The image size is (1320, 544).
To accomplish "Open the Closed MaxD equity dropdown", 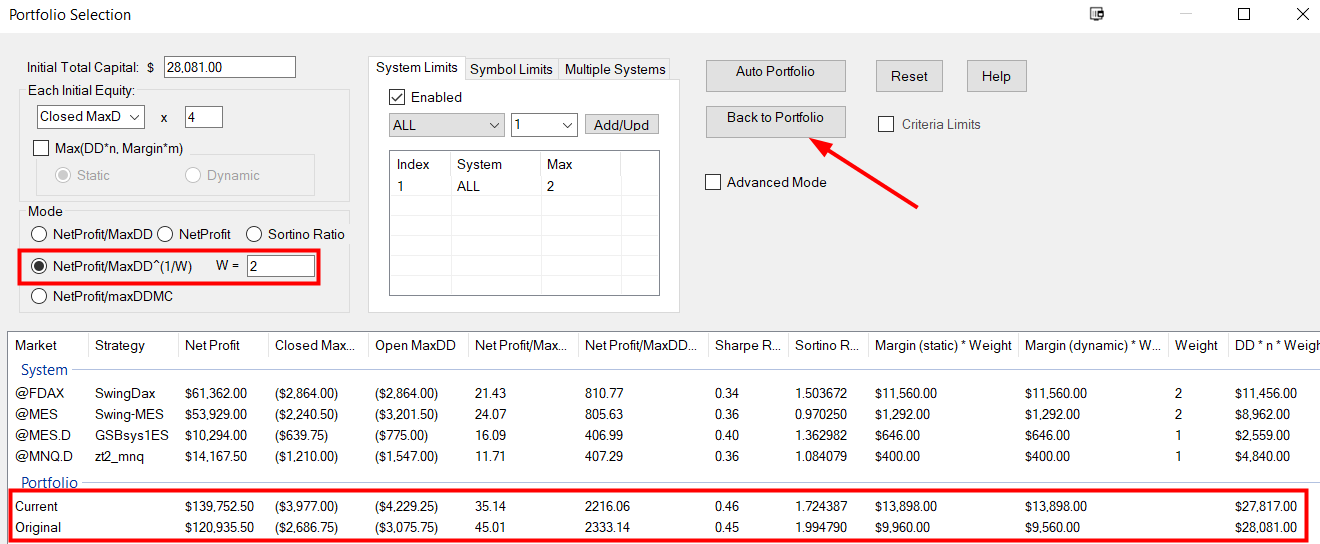I will click(90, 117).
